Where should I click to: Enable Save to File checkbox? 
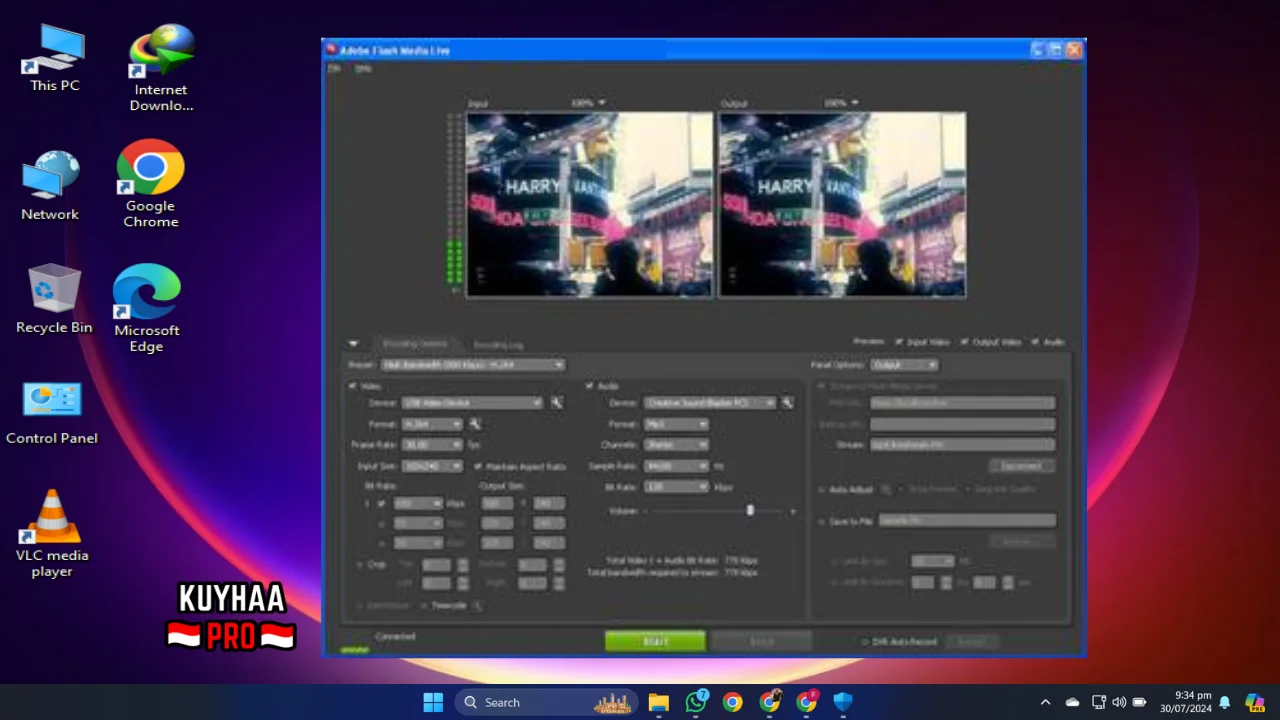pos(821,521)
